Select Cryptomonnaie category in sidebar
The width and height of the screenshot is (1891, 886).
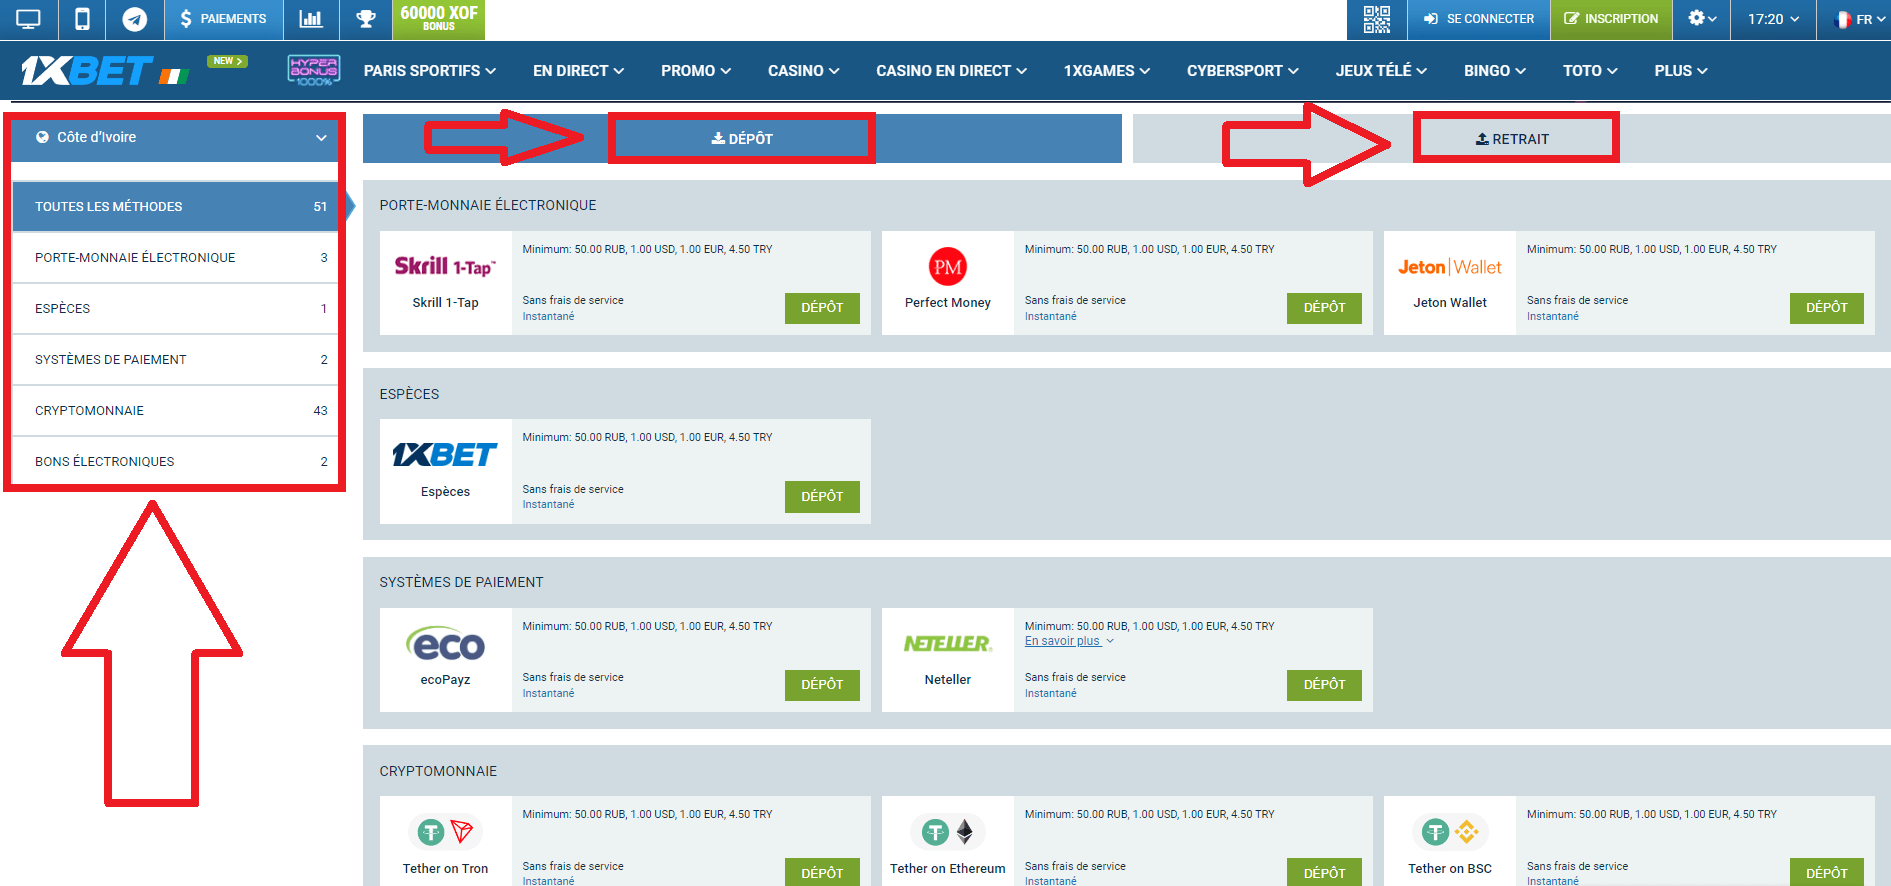tap(175, 411)
